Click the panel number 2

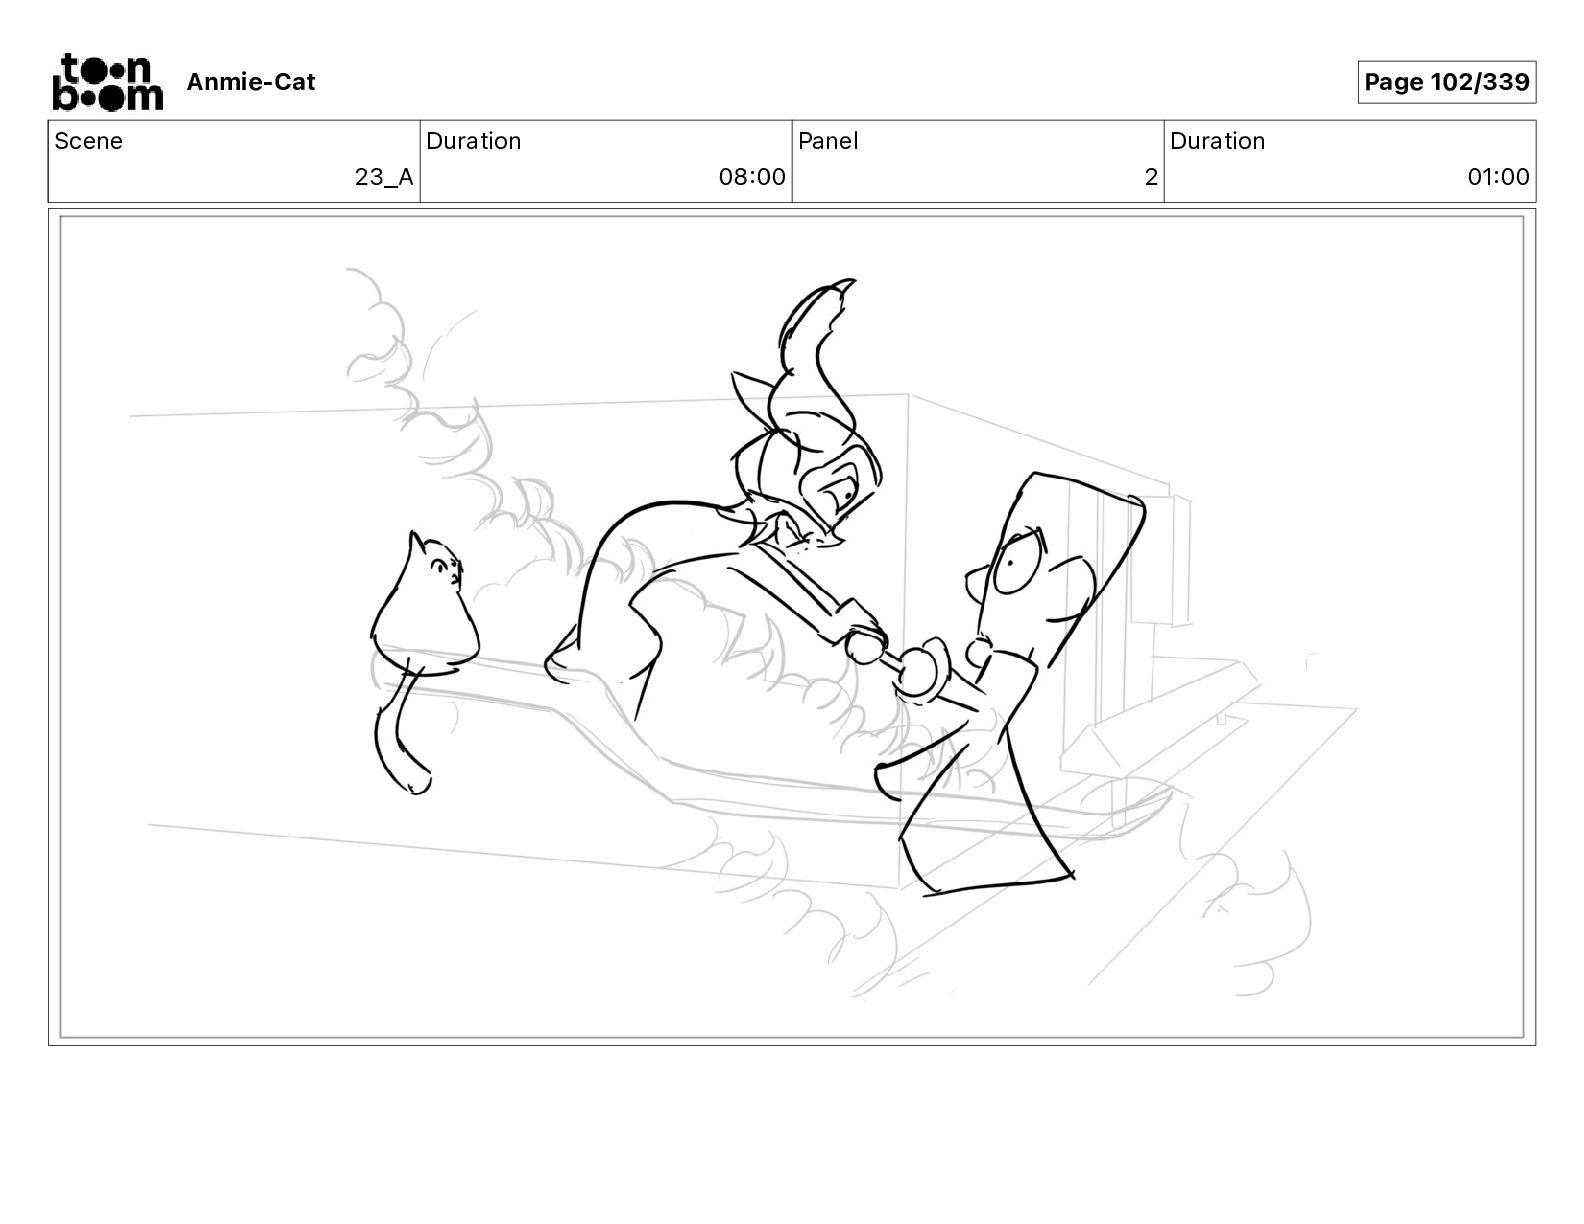1151,177
